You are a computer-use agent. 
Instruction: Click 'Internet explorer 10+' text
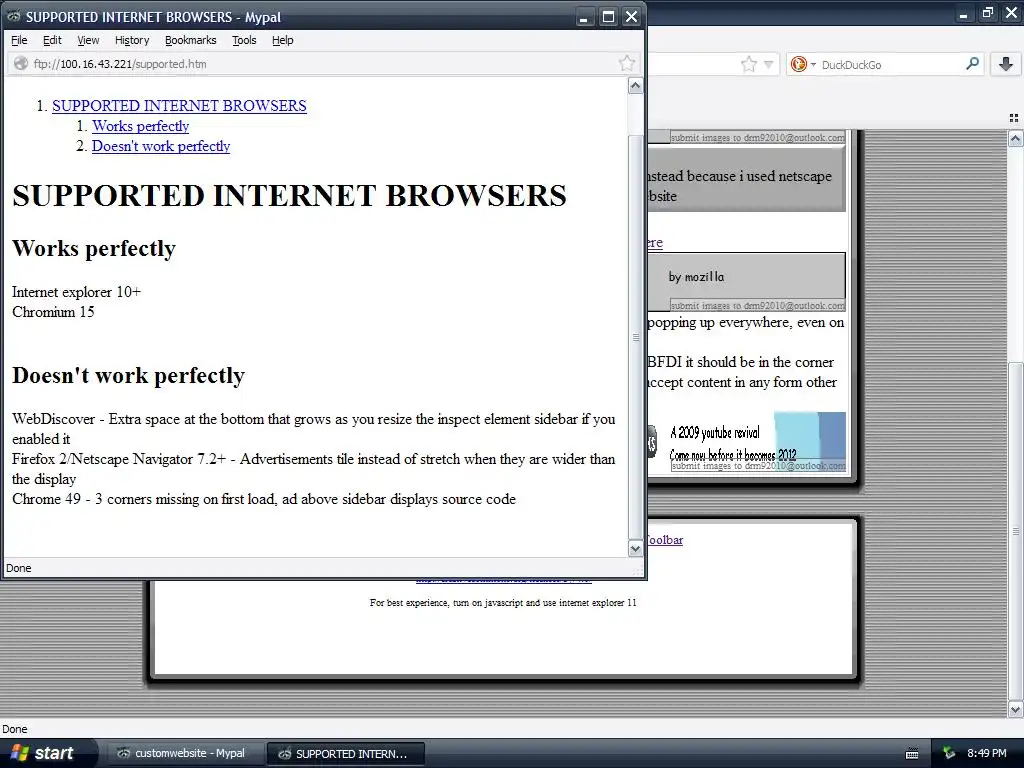[x=76, y=292]
